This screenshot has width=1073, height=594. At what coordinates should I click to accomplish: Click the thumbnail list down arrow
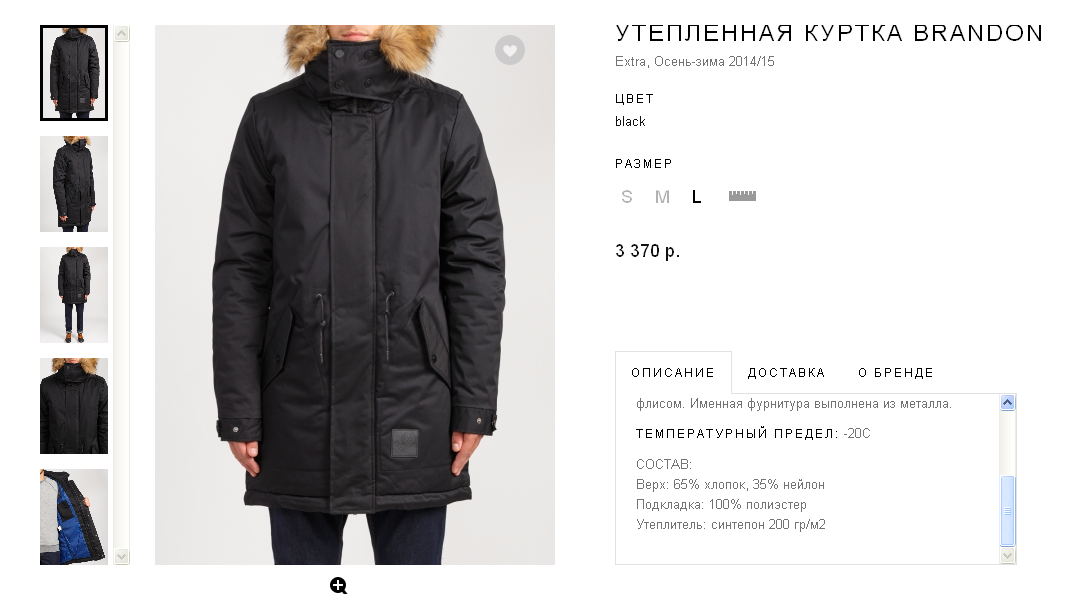click(x=122, y=556)
